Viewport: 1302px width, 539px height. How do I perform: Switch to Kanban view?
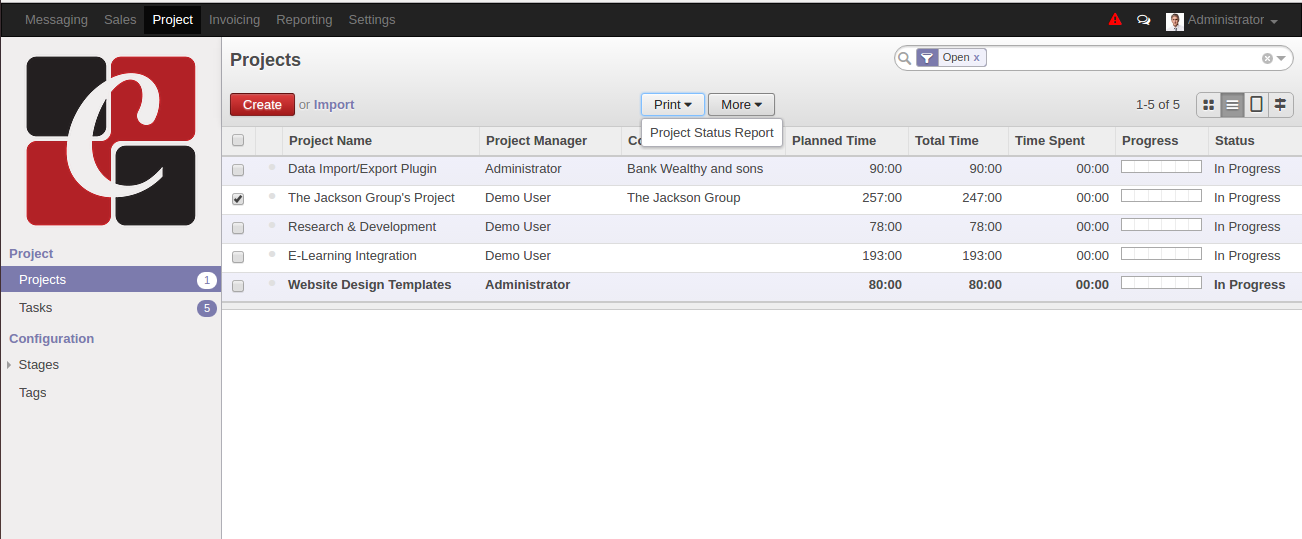[1208, 105]
